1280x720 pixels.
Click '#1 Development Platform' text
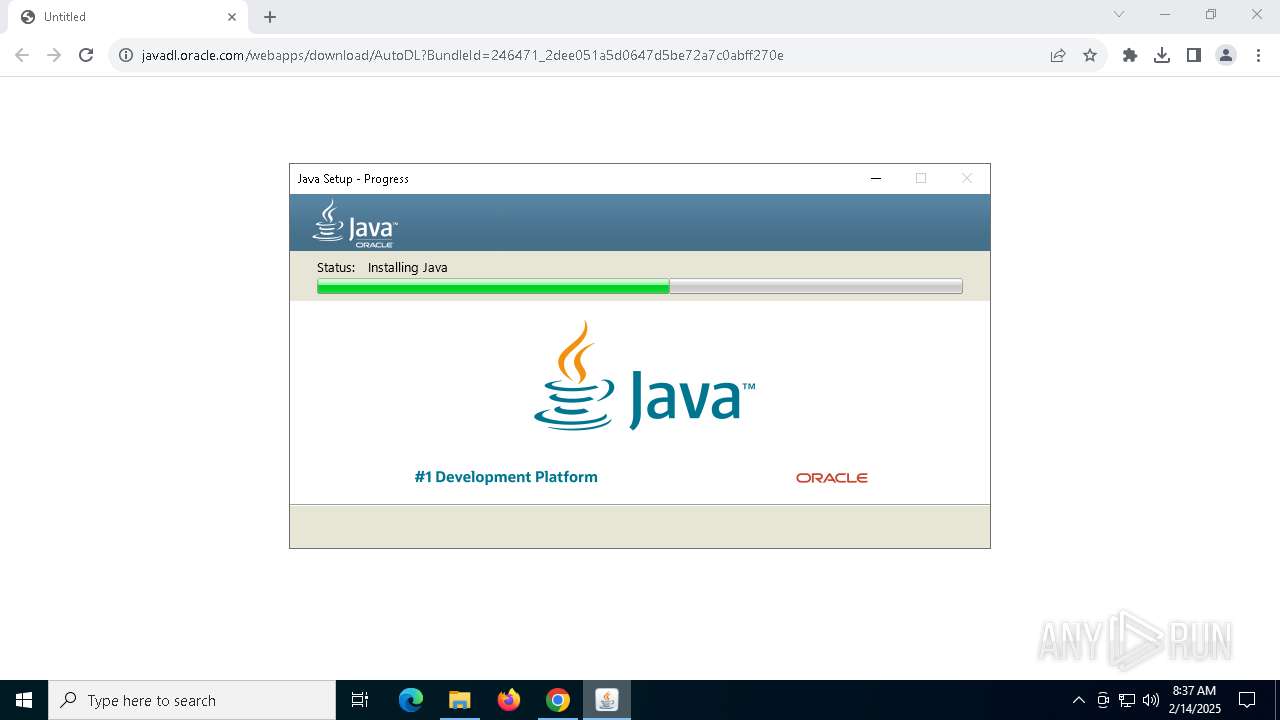coord(506,477)
